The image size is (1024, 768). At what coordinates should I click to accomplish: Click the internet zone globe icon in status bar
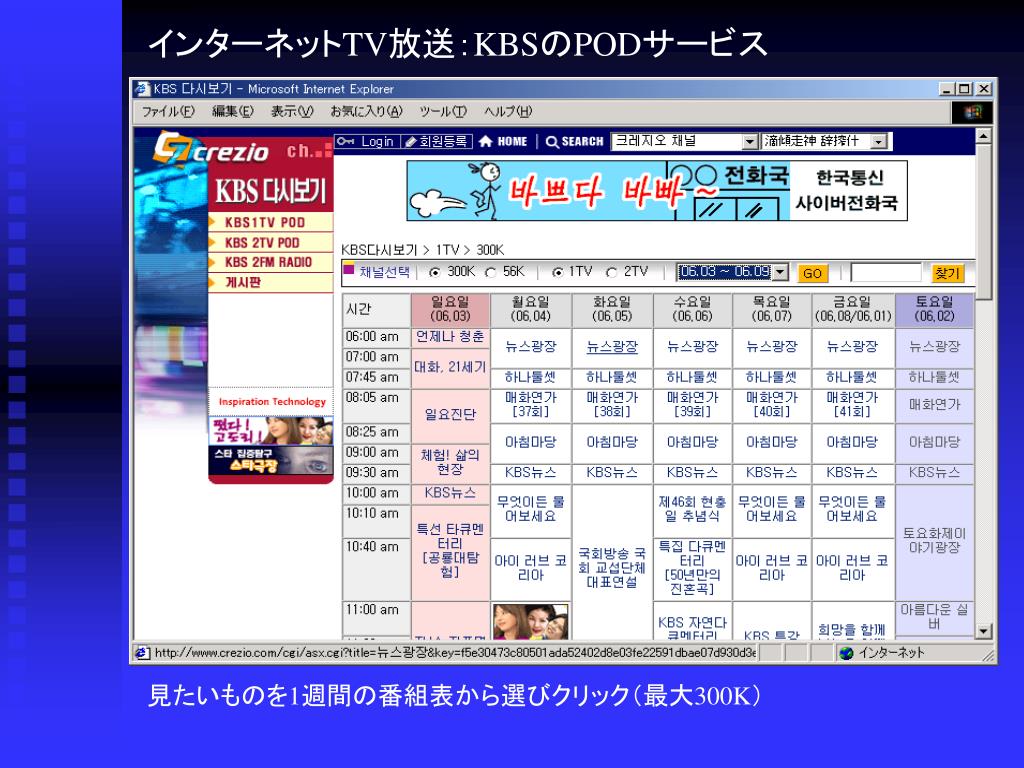click(x=846, y=652)
